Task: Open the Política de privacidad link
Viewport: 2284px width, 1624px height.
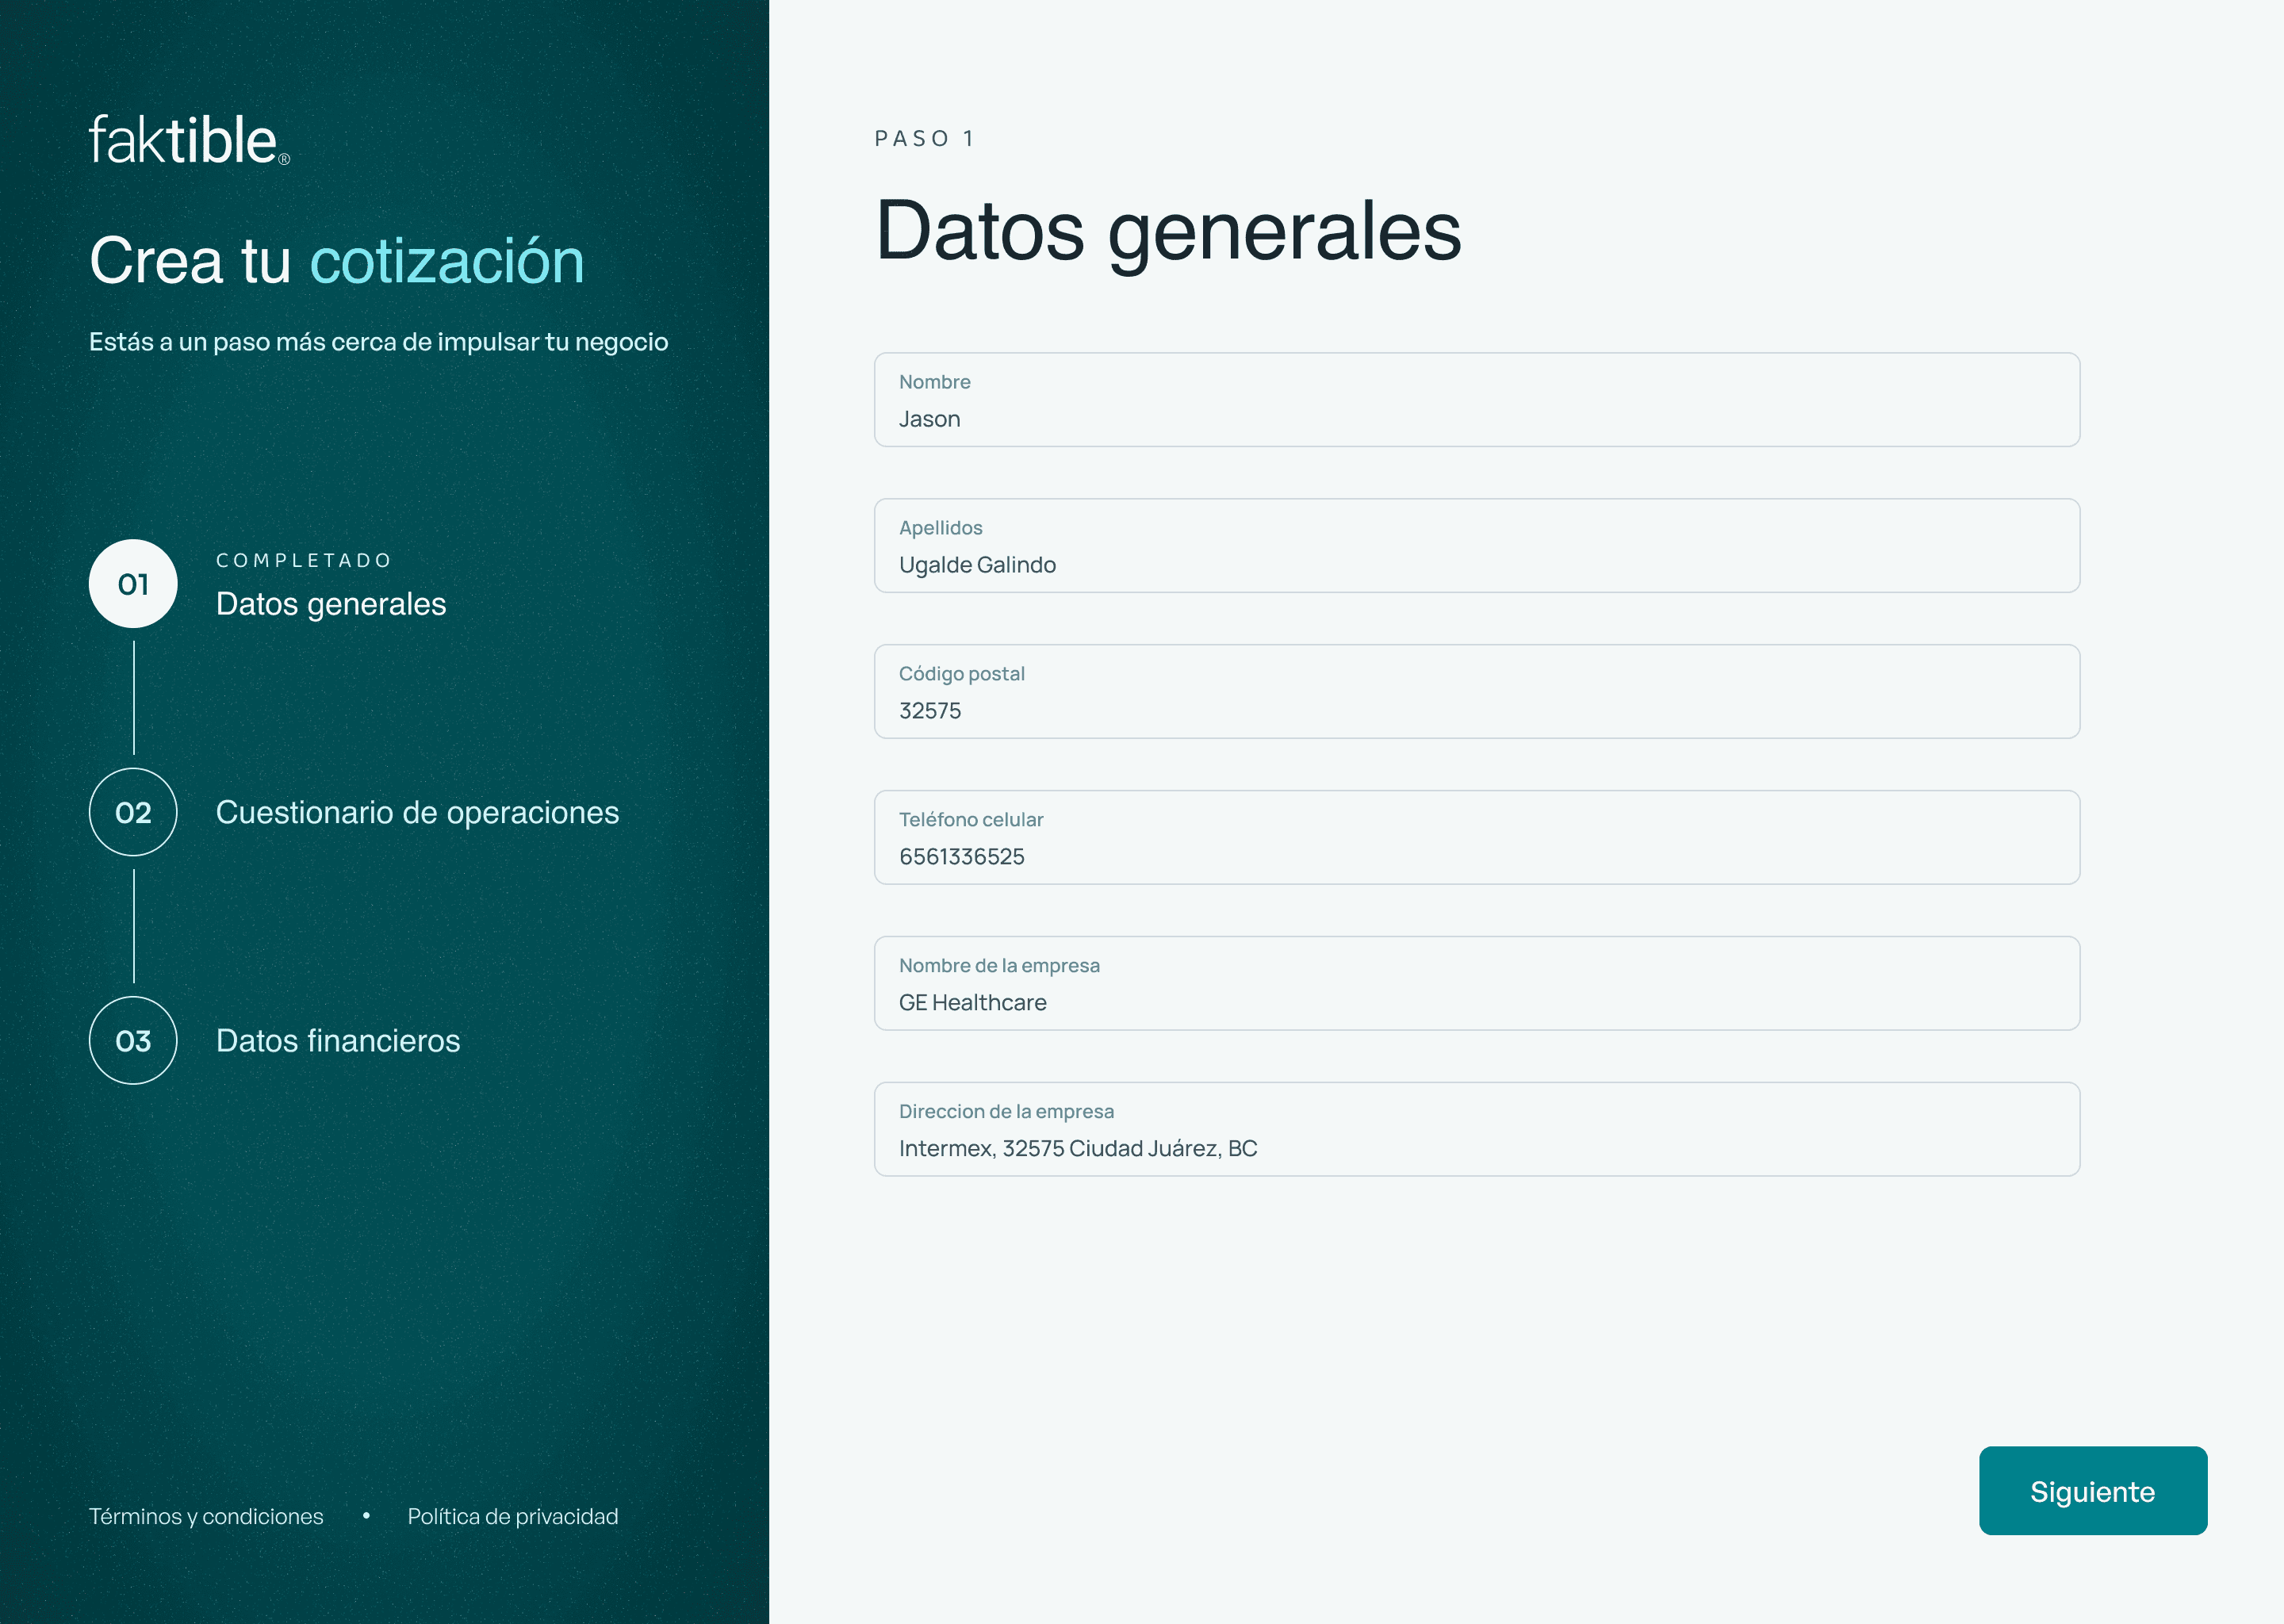Action: tap(513, 1516)
